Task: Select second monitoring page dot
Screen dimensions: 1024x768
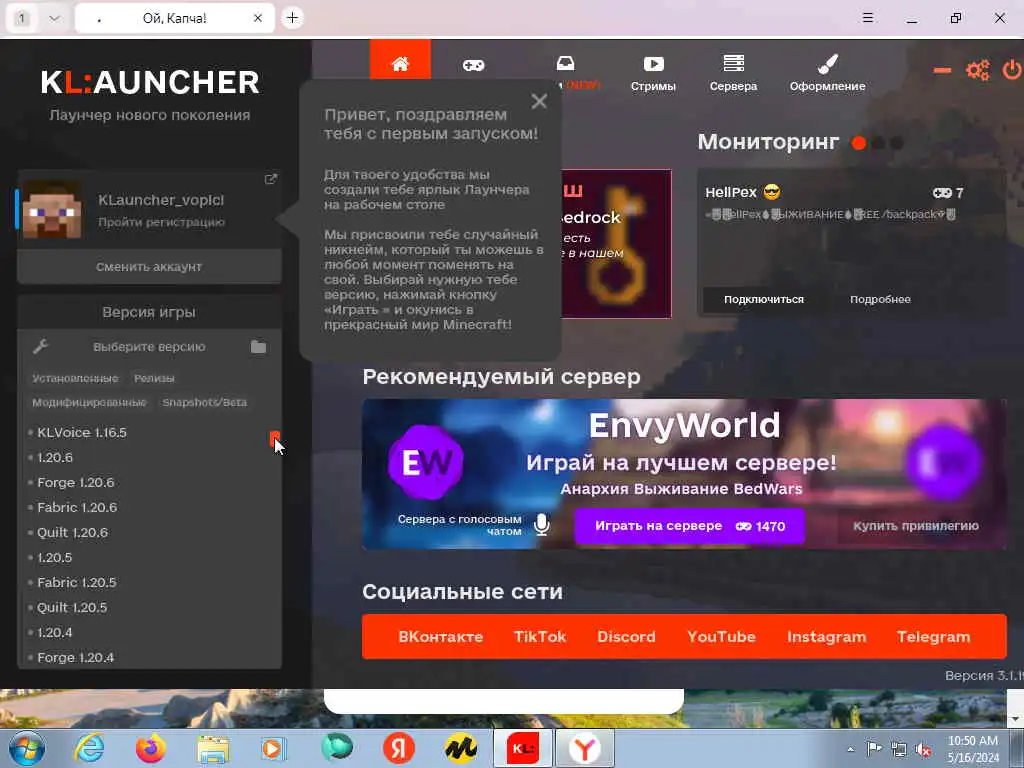Action: coord(879,142)
